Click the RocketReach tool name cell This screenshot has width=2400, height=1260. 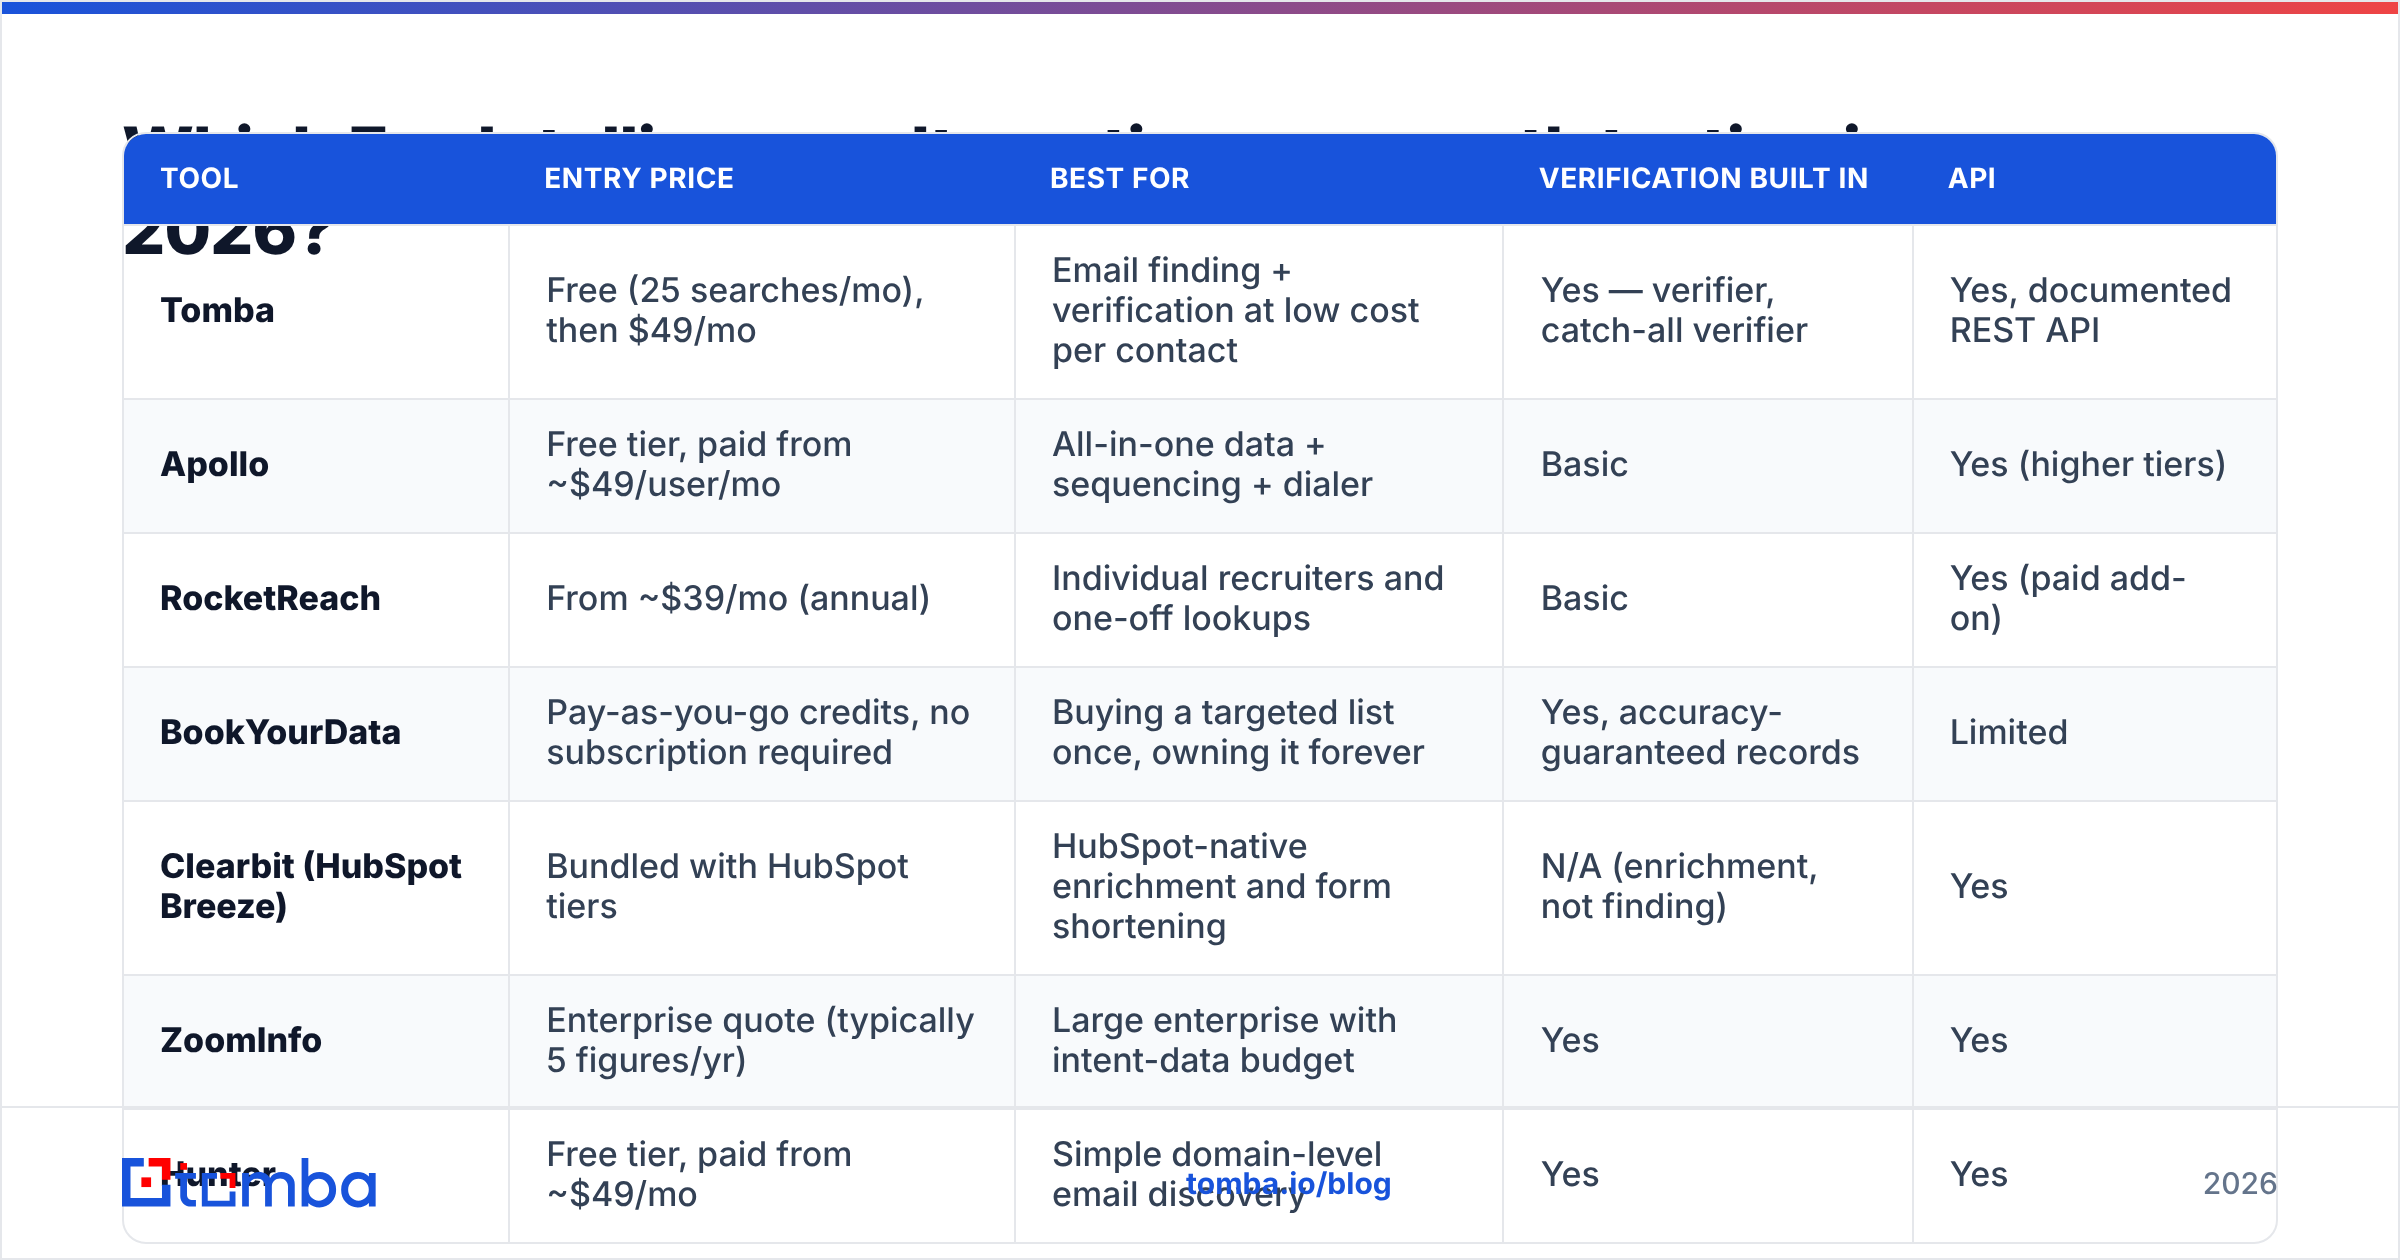pyautogui.click(x=316, y=600)
